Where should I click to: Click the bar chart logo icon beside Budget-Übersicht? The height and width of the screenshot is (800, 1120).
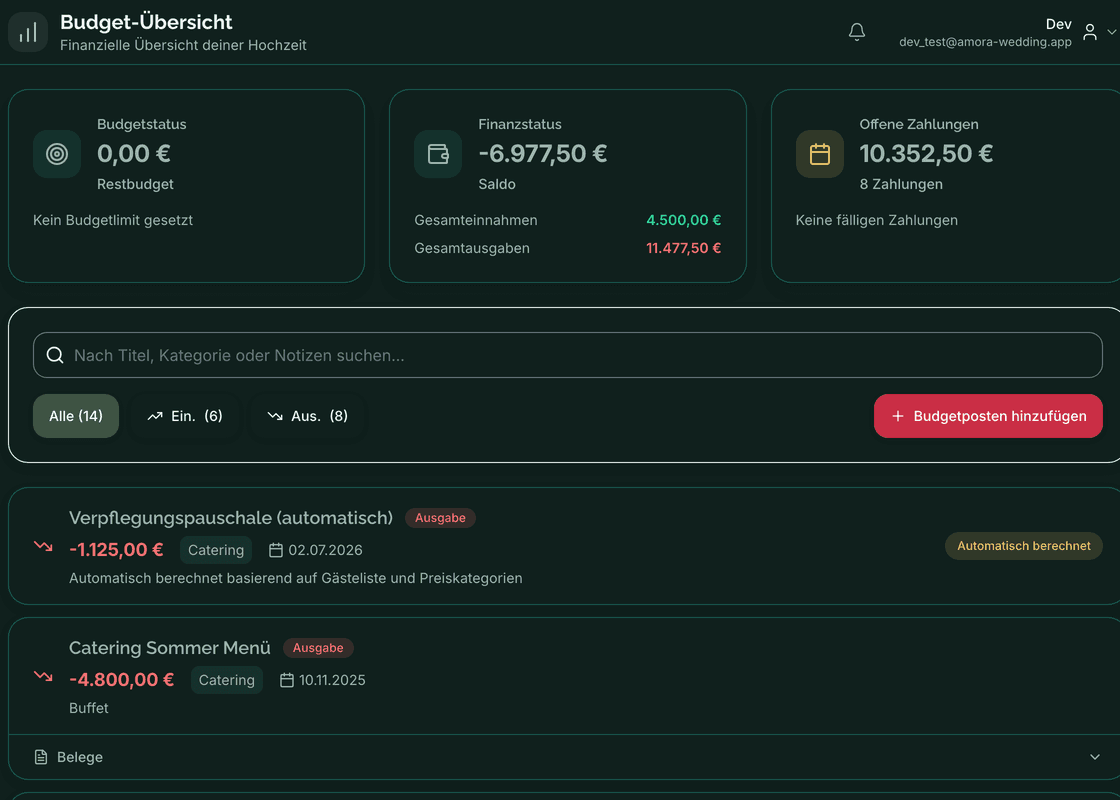tap(28, 32)
